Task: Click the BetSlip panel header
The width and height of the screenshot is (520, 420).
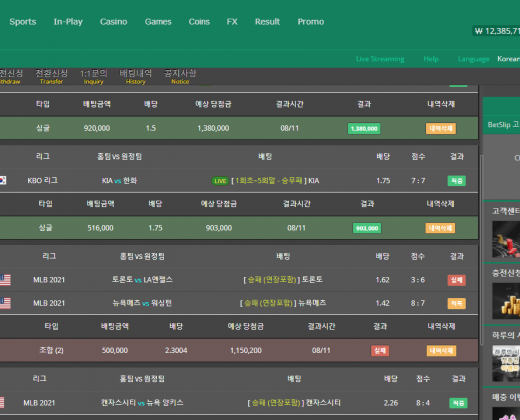Action: click(501, 125)
